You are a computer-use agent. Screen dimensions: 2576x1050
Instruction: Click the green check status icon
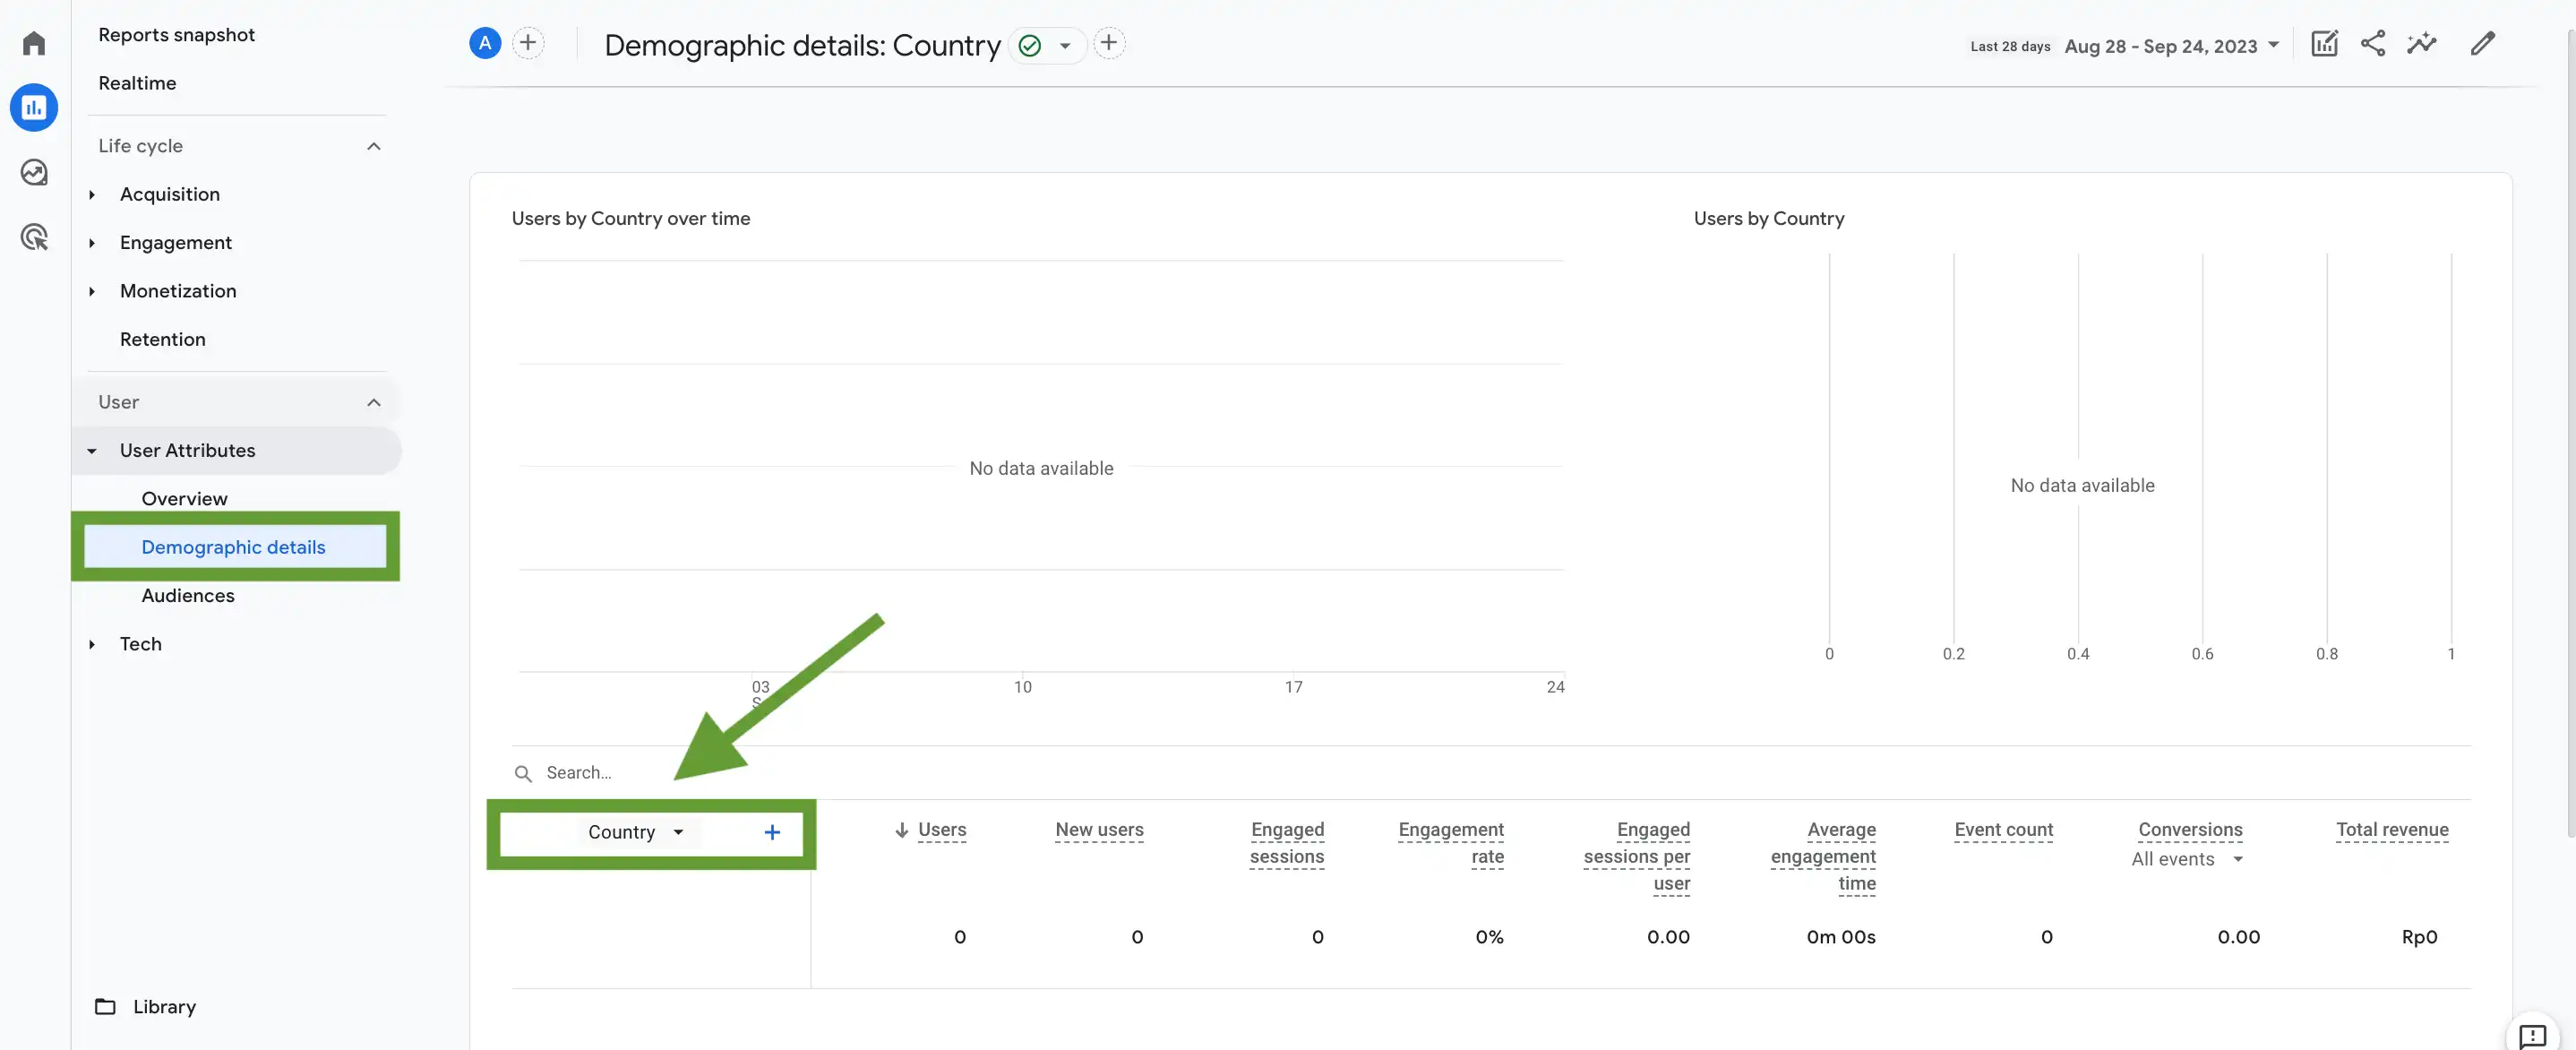point(1030,45)
